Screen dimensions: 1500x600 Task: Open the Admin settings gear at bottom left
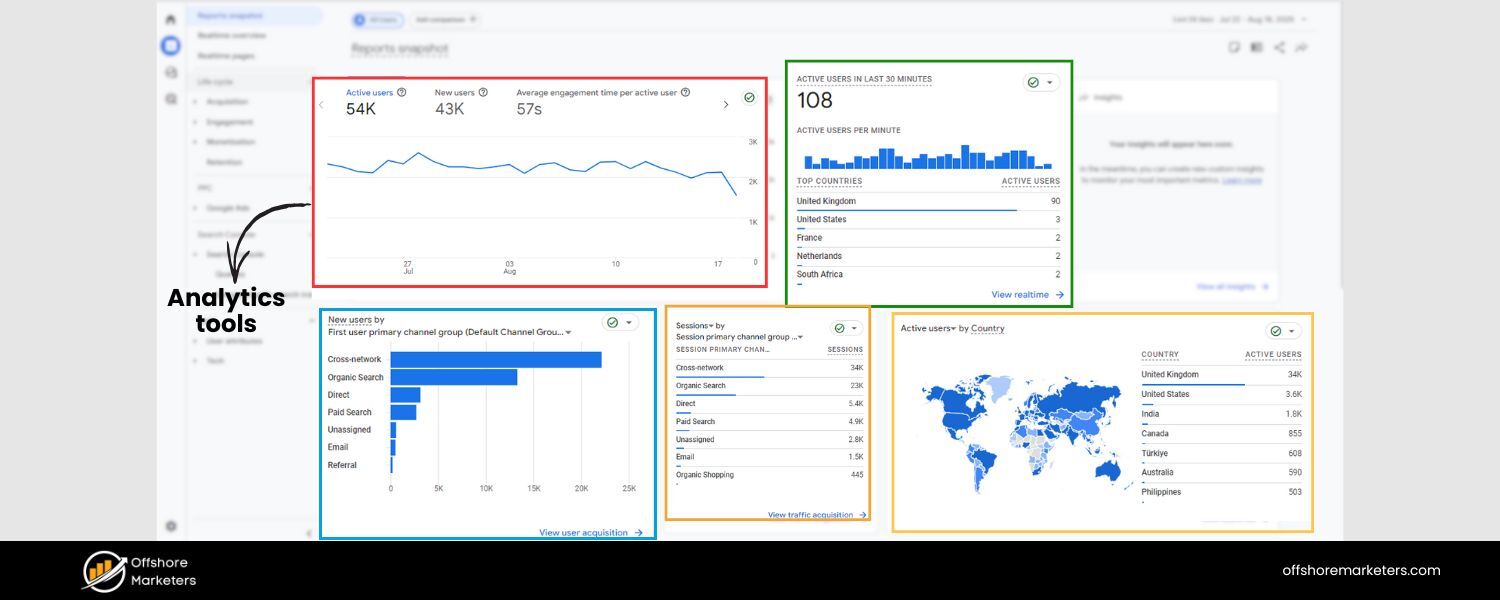coord(171,525)
